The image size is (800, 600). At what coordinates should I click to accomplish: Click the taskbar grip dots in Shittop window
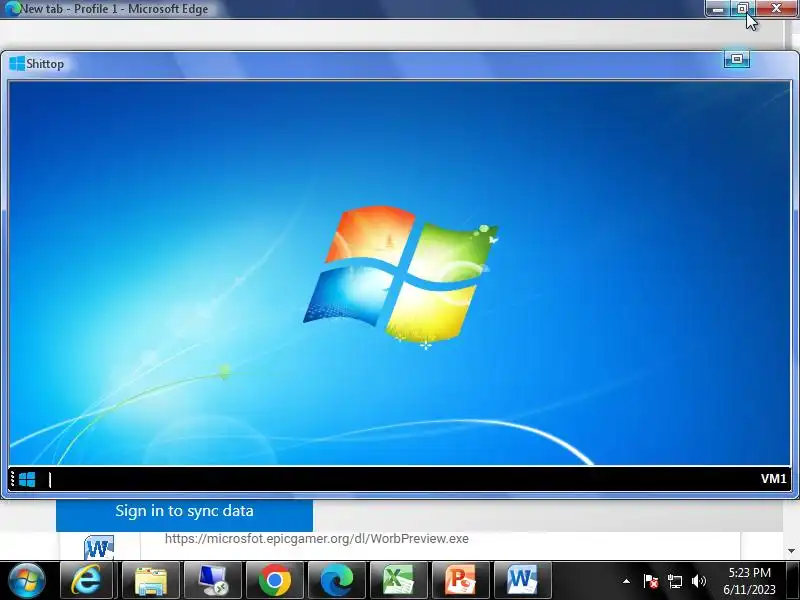point(13,479)
